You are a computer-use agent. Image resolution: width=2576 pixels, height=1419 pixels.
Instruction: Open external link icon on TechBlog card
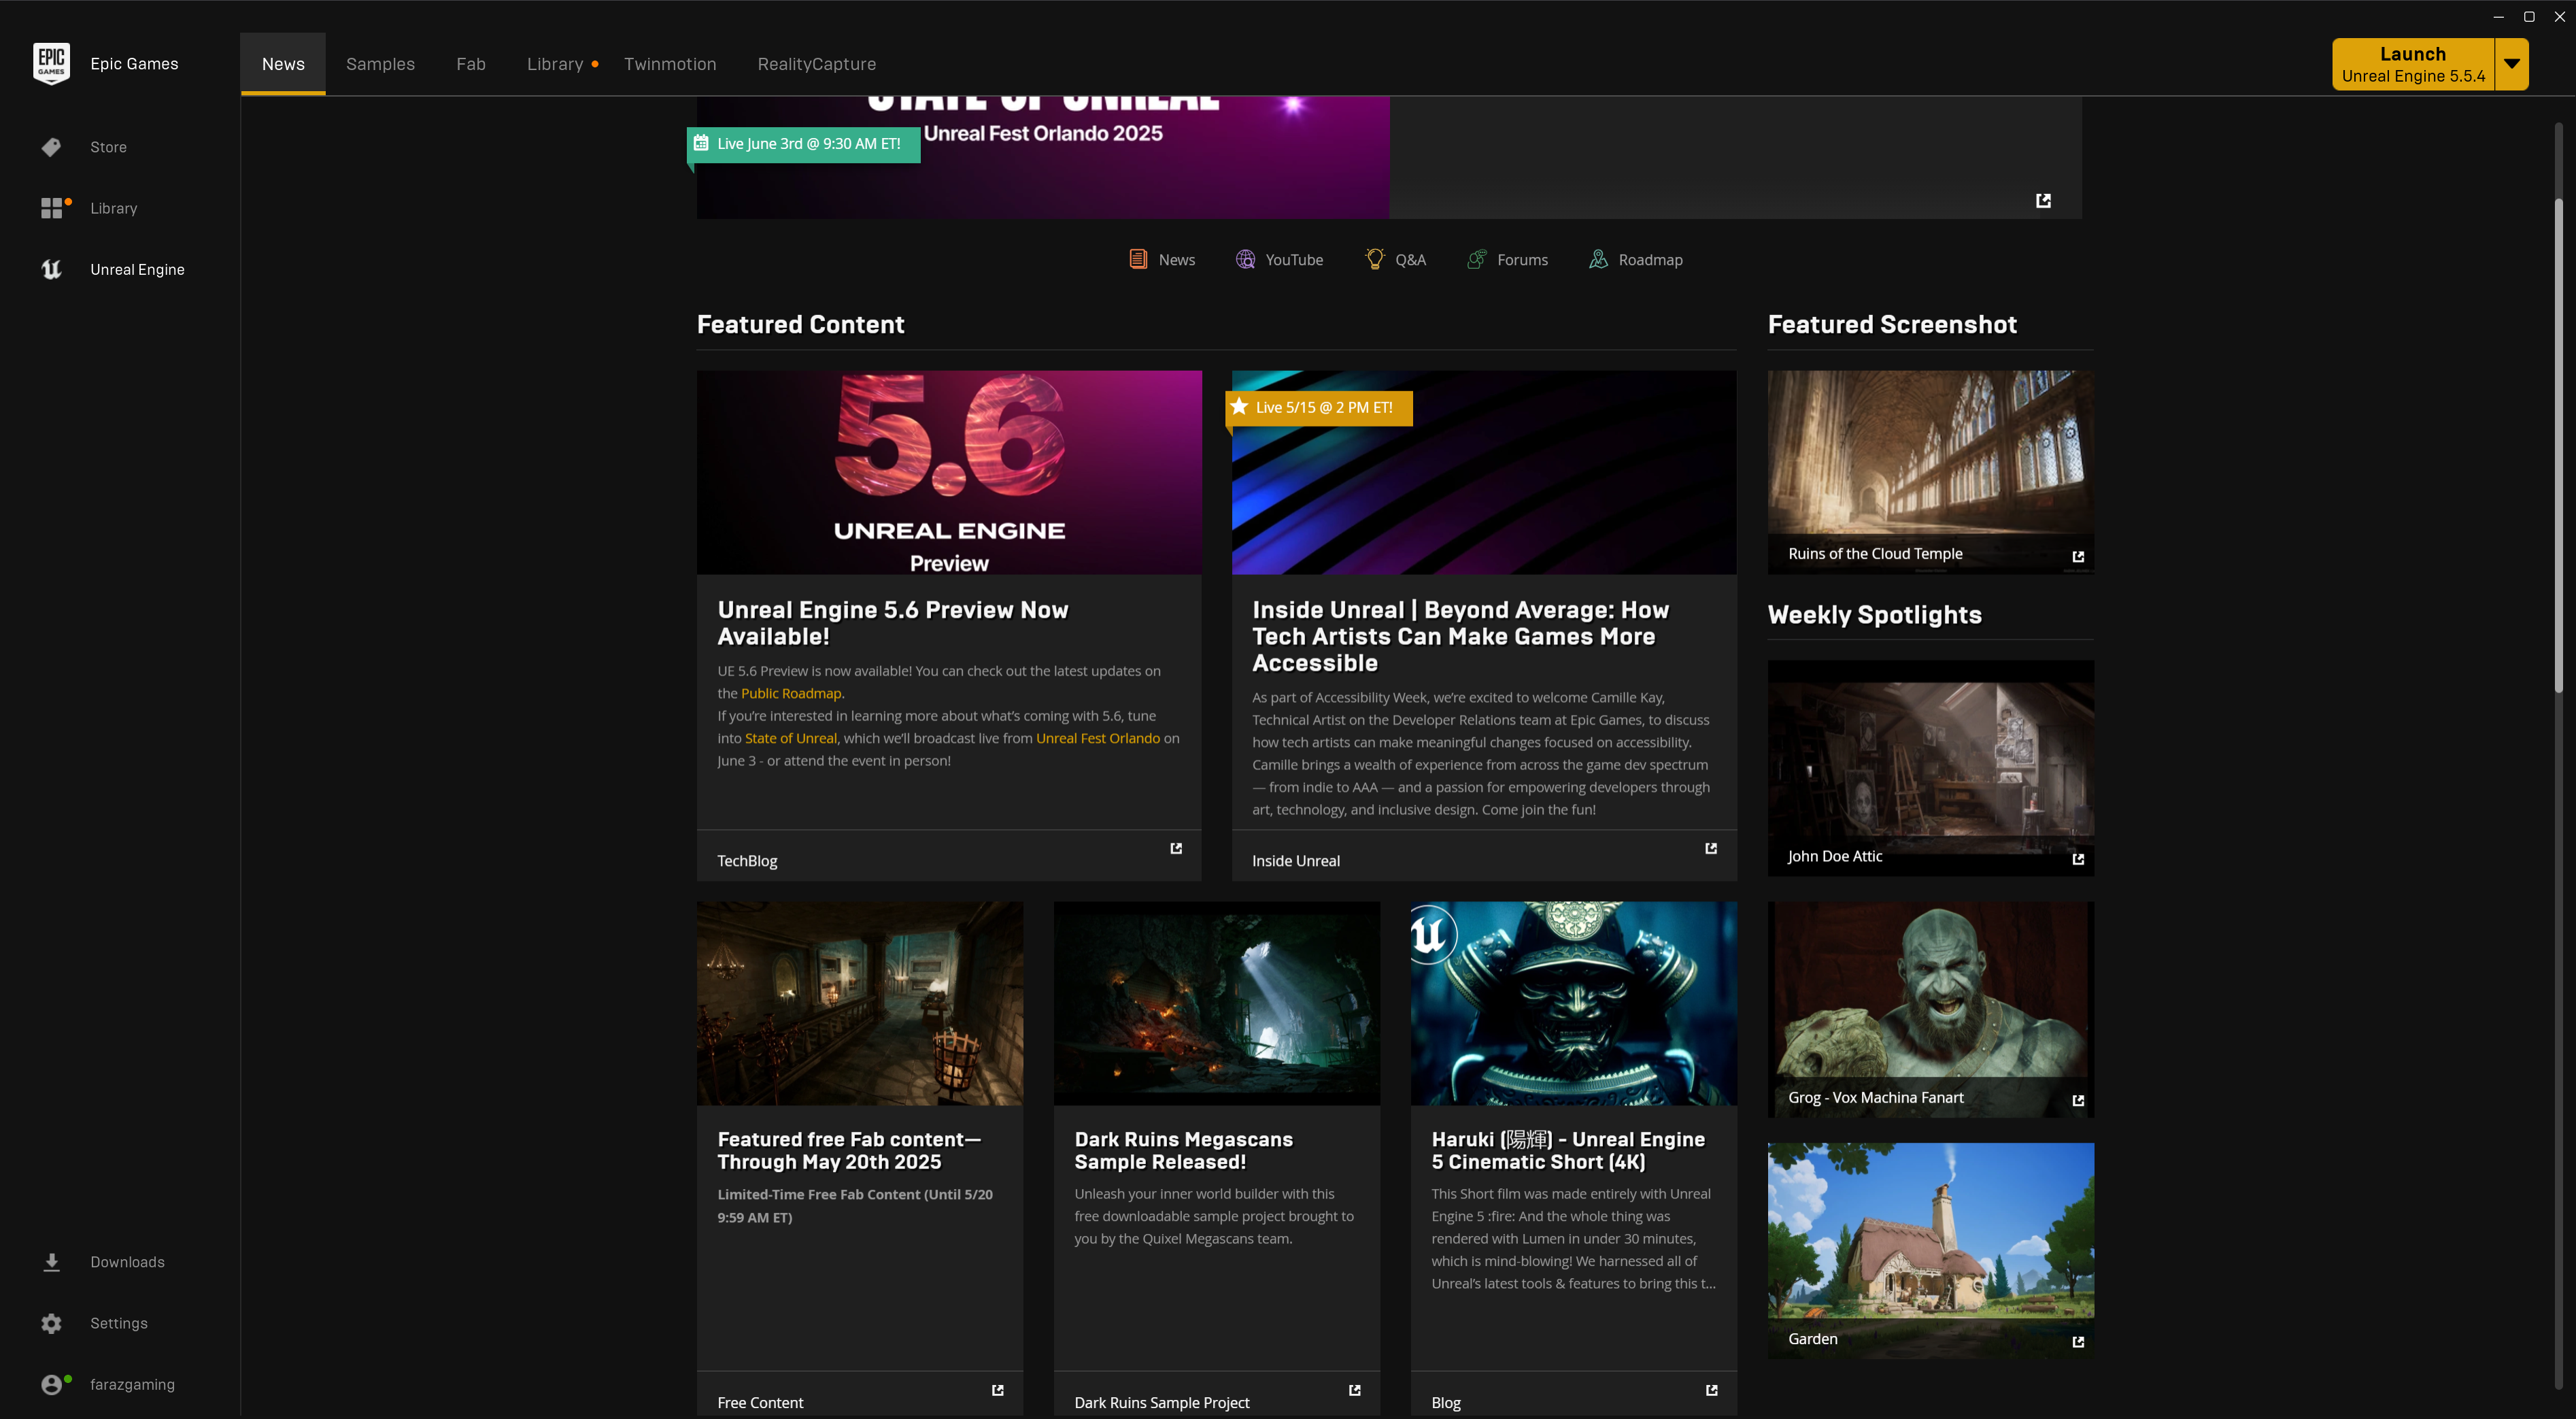[x=1176, y=848]
